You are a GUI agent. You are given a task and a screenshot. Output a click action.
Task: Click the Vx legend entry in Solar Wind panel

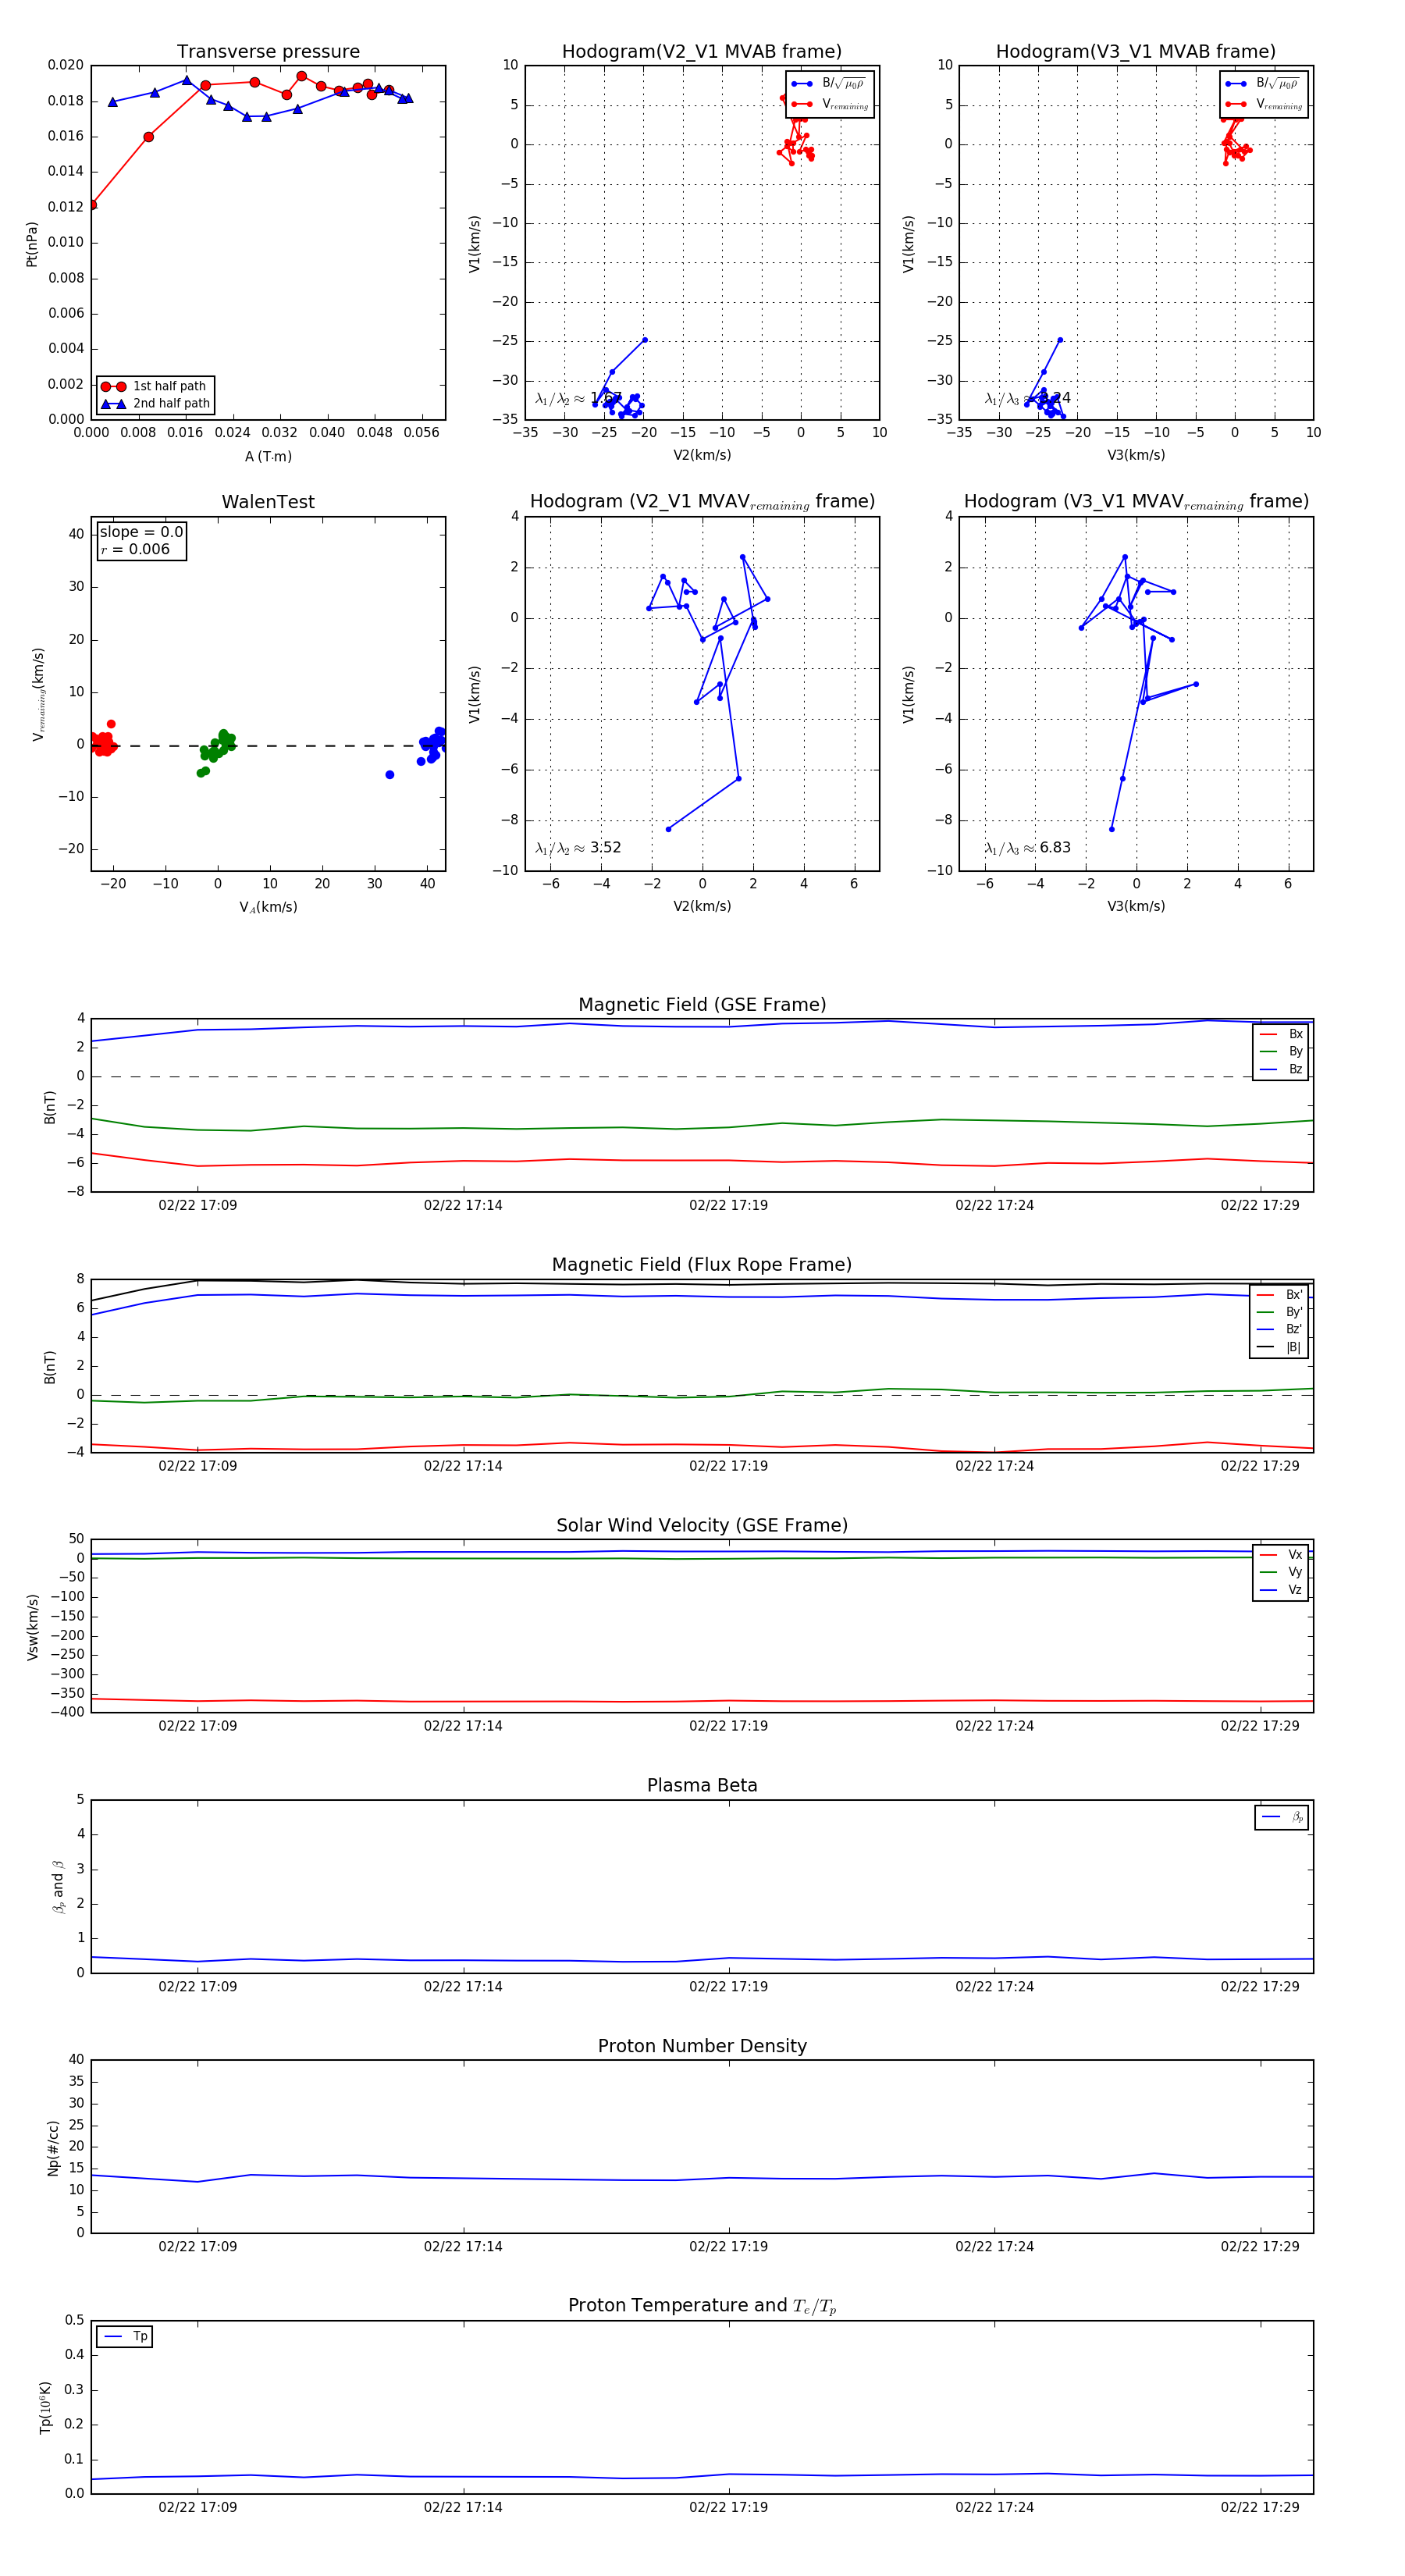(x=1281, y=1555)
